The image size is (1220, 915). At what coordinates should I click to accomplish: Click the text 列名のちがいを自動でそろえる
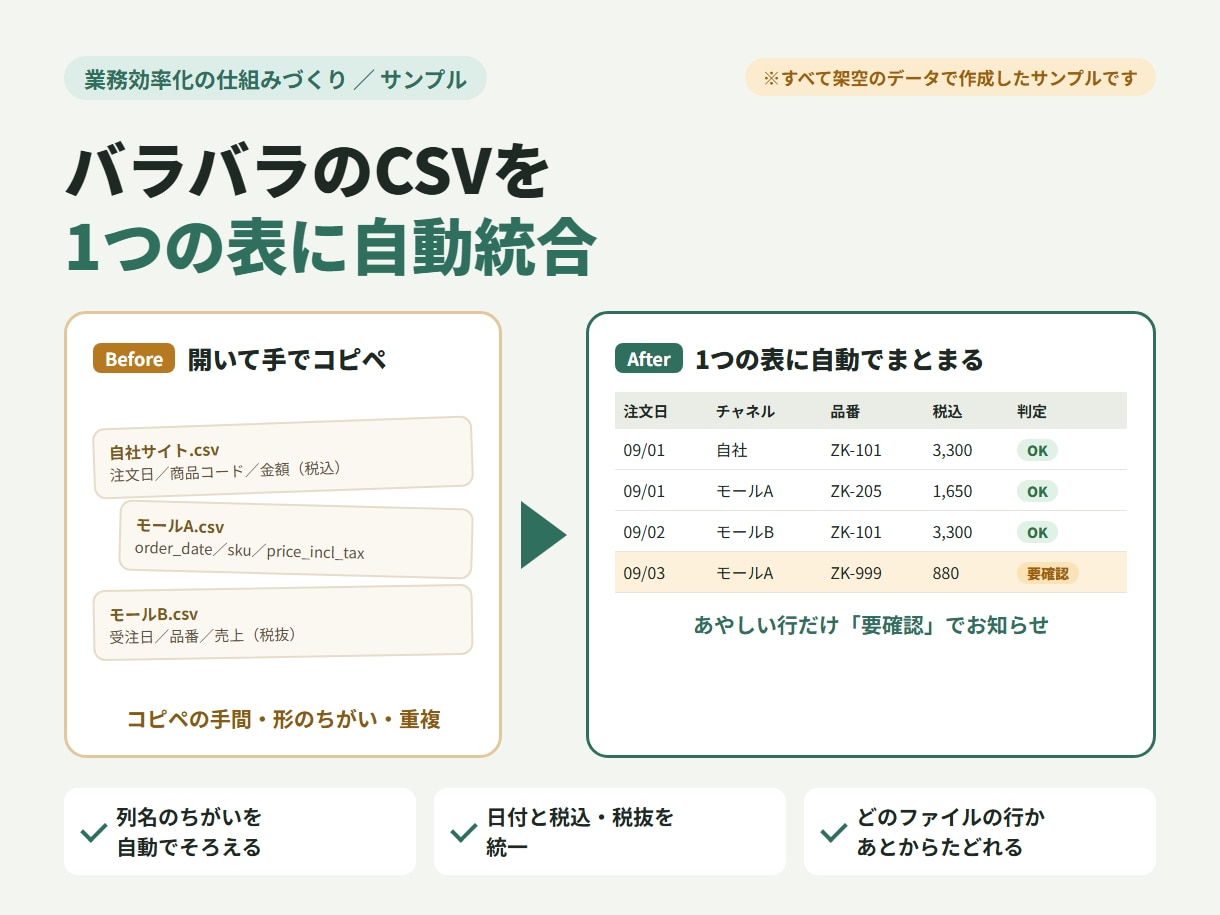189,832
